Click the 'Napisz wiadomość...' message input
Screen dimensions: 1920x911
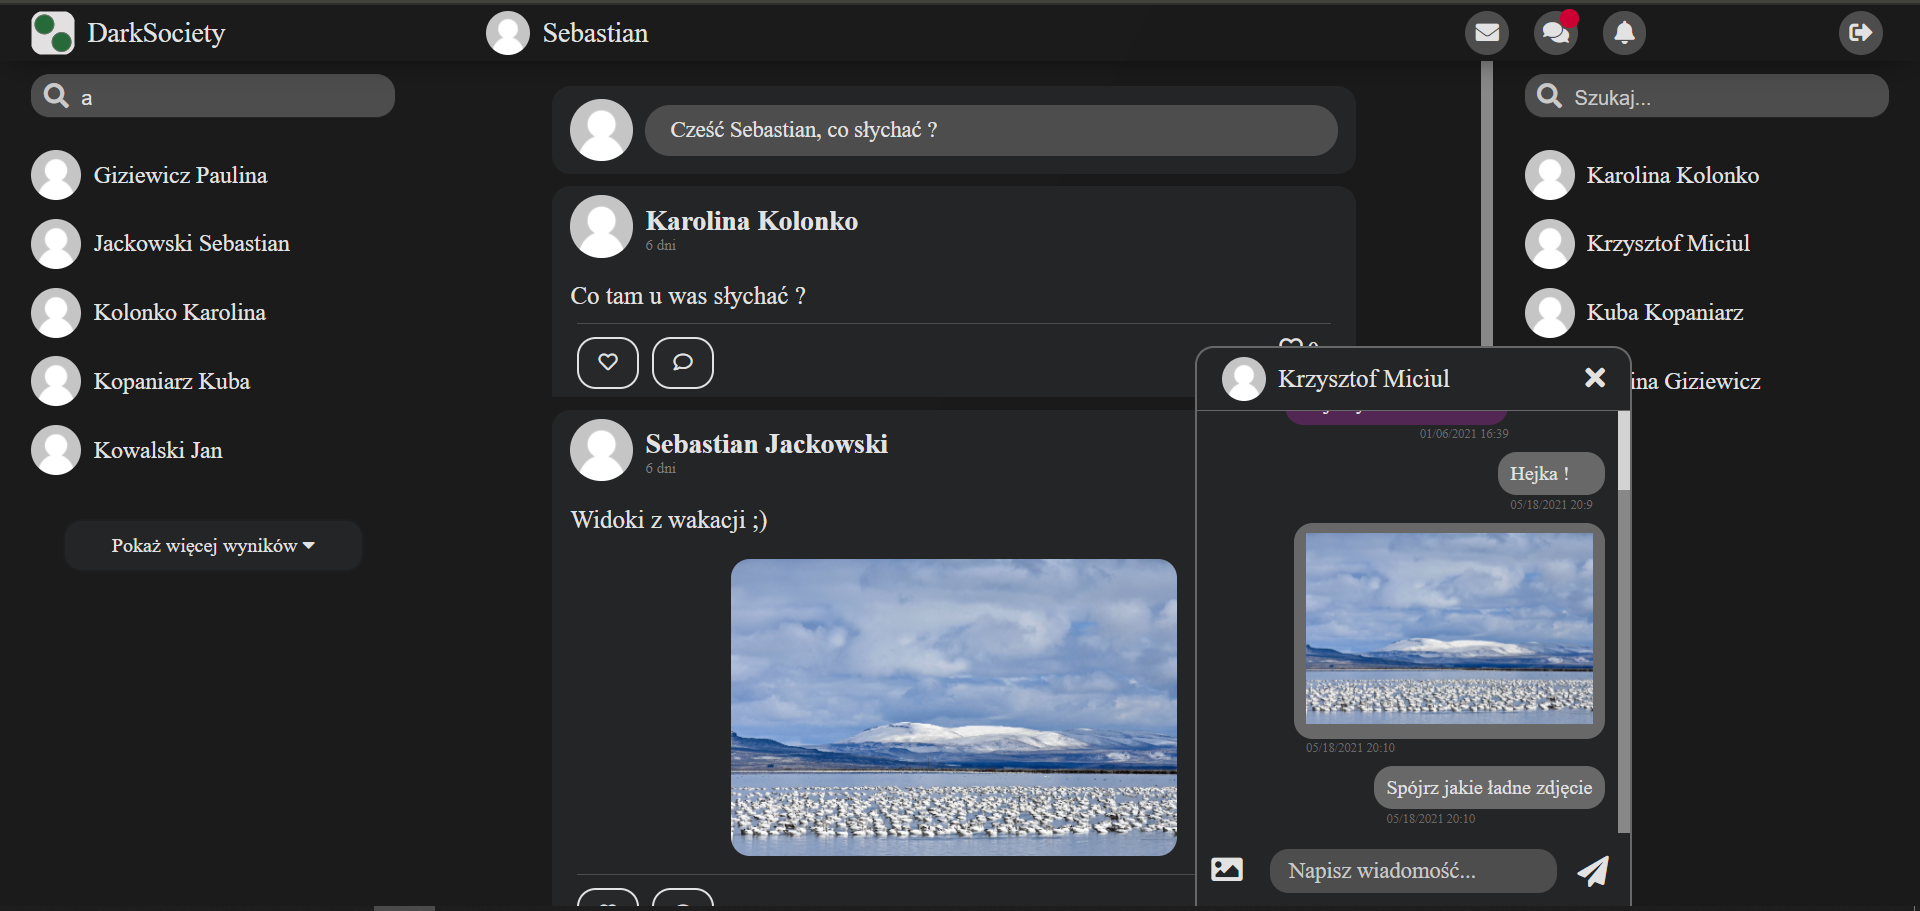click(1412, 870)
